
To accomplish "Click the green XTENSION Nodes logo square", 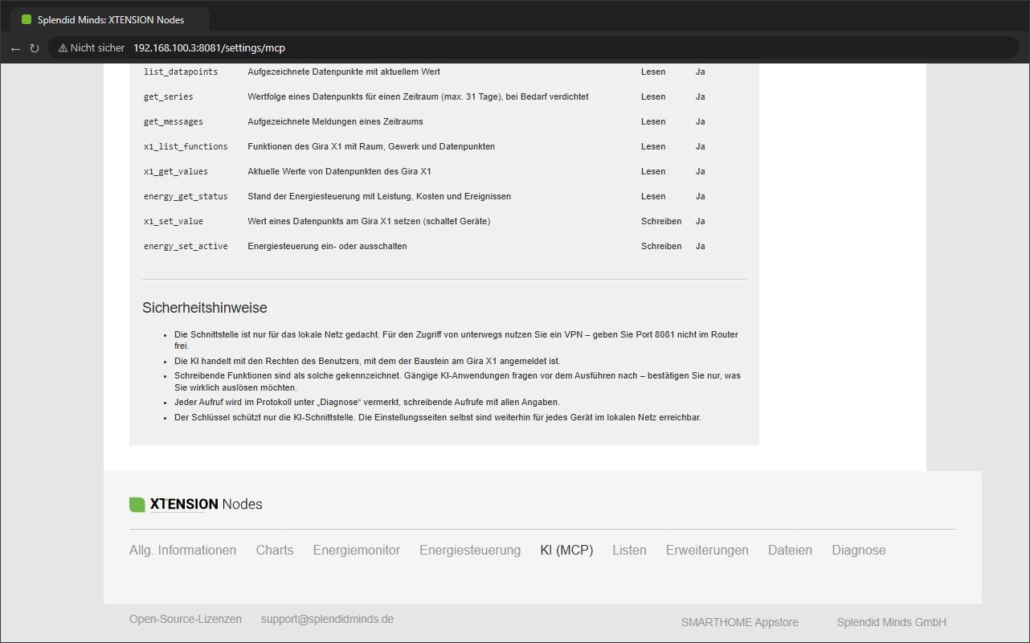I will coord(137,504).
